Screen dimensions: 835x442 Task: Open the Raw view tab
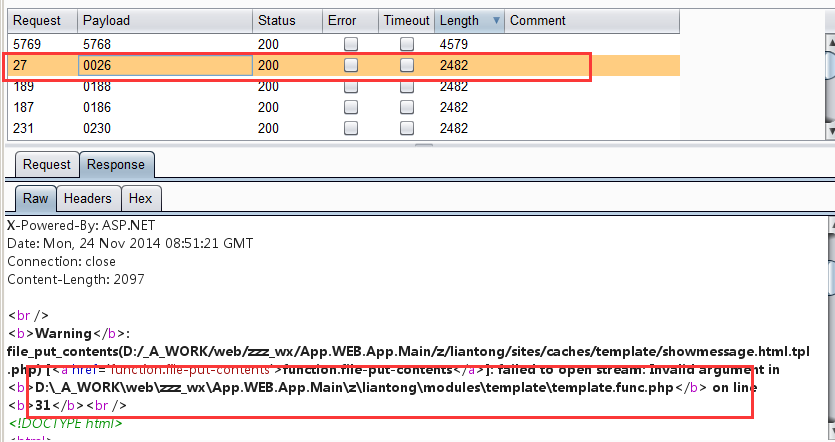click(35, 198)
